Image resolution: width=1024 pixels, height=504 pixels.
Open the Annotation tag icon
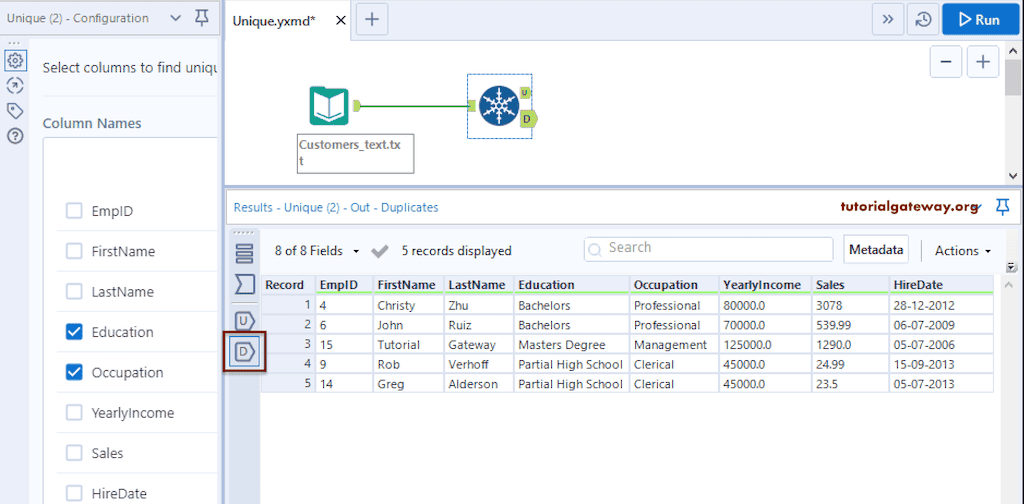[15, 110]
